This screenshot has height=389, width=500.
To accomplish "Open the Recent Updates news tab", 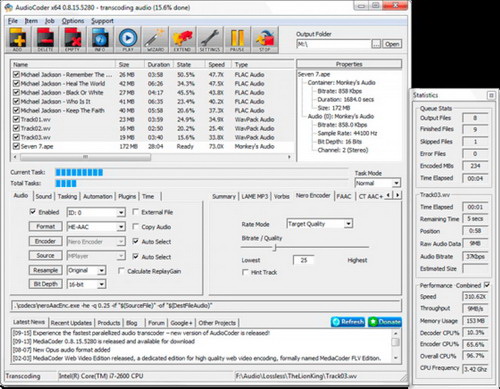I will pos(71,323).
